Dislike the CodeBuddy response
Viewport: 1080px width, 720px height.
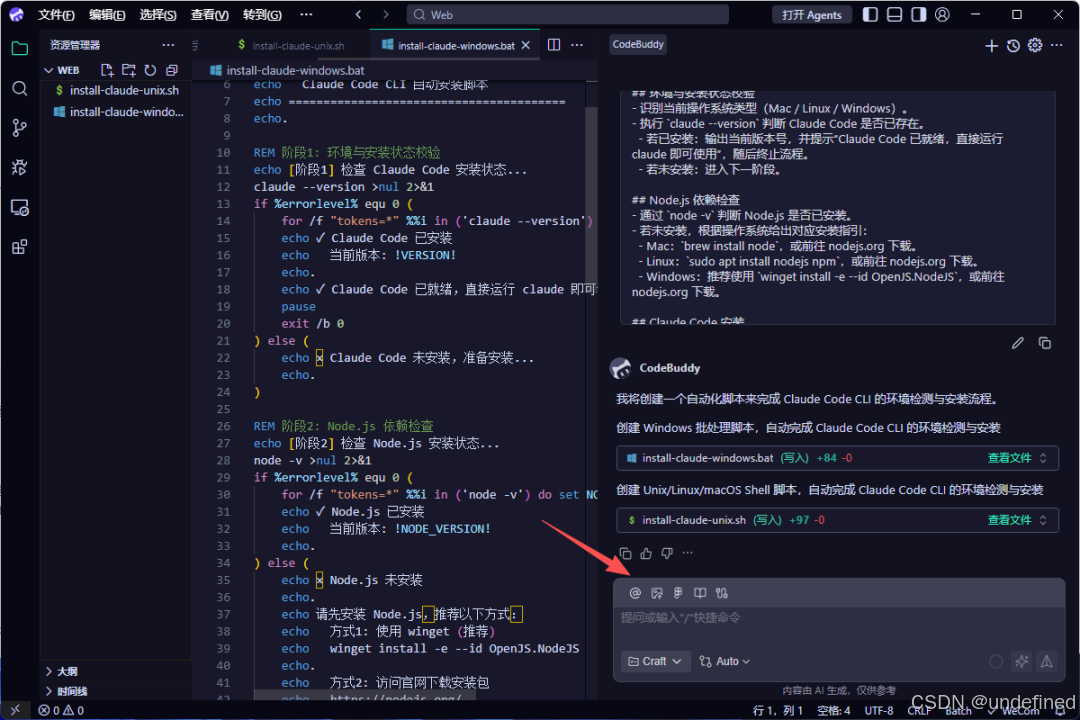(667, 553)
